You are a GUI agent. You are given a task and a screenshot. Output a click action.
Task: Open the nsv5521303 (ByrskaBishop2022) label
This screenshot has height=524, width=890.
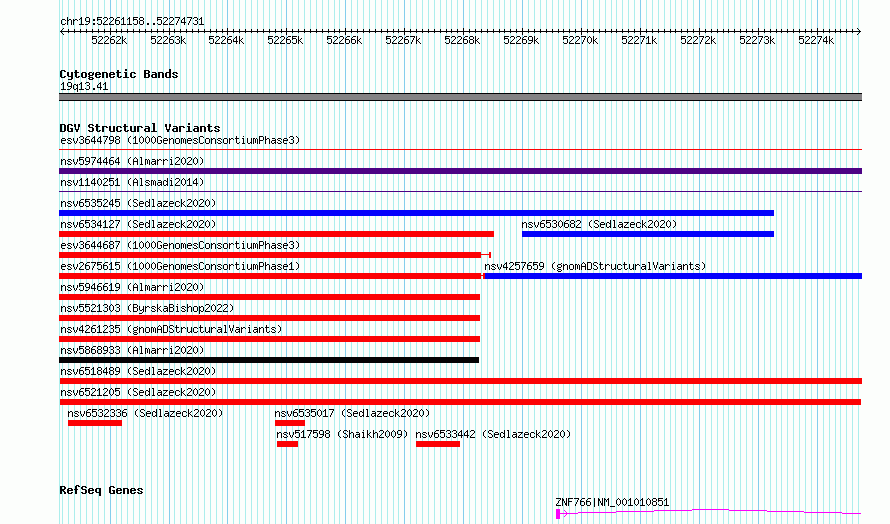tap(147, 308)
